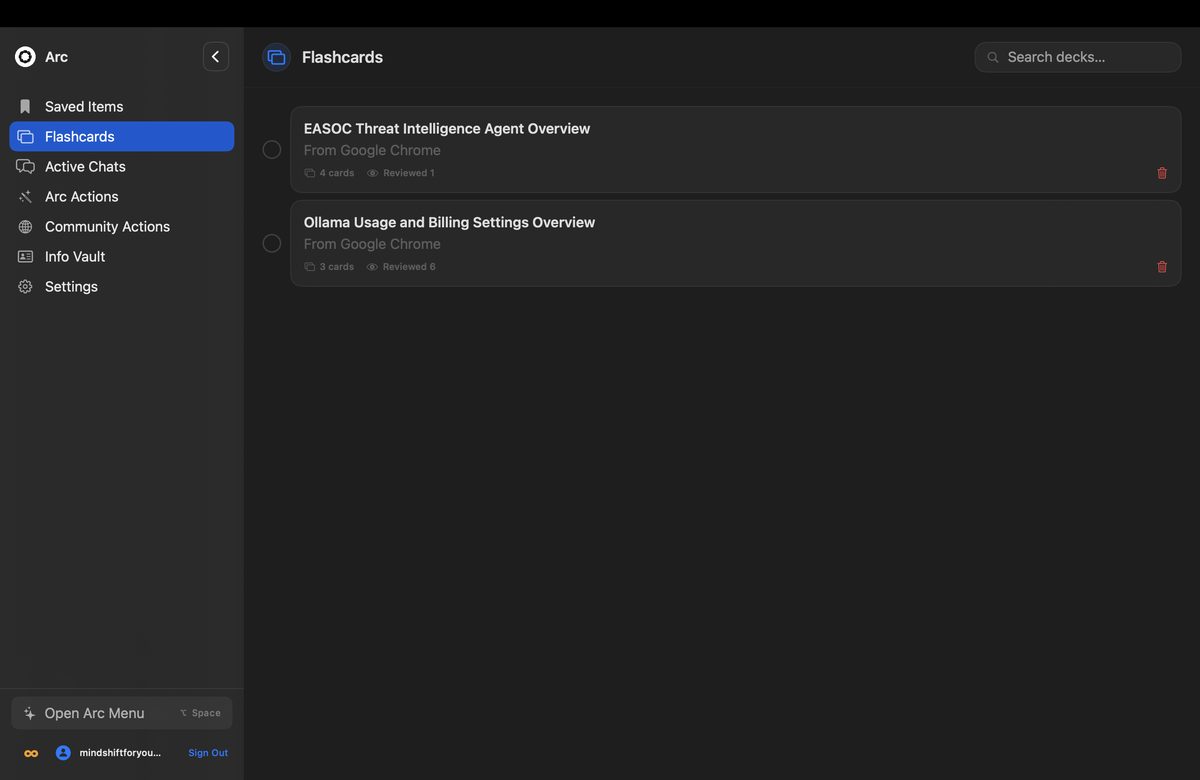The image size is (1200, 780).
Task: Click the mindshiftforyou account name
Action: point(120,753)
